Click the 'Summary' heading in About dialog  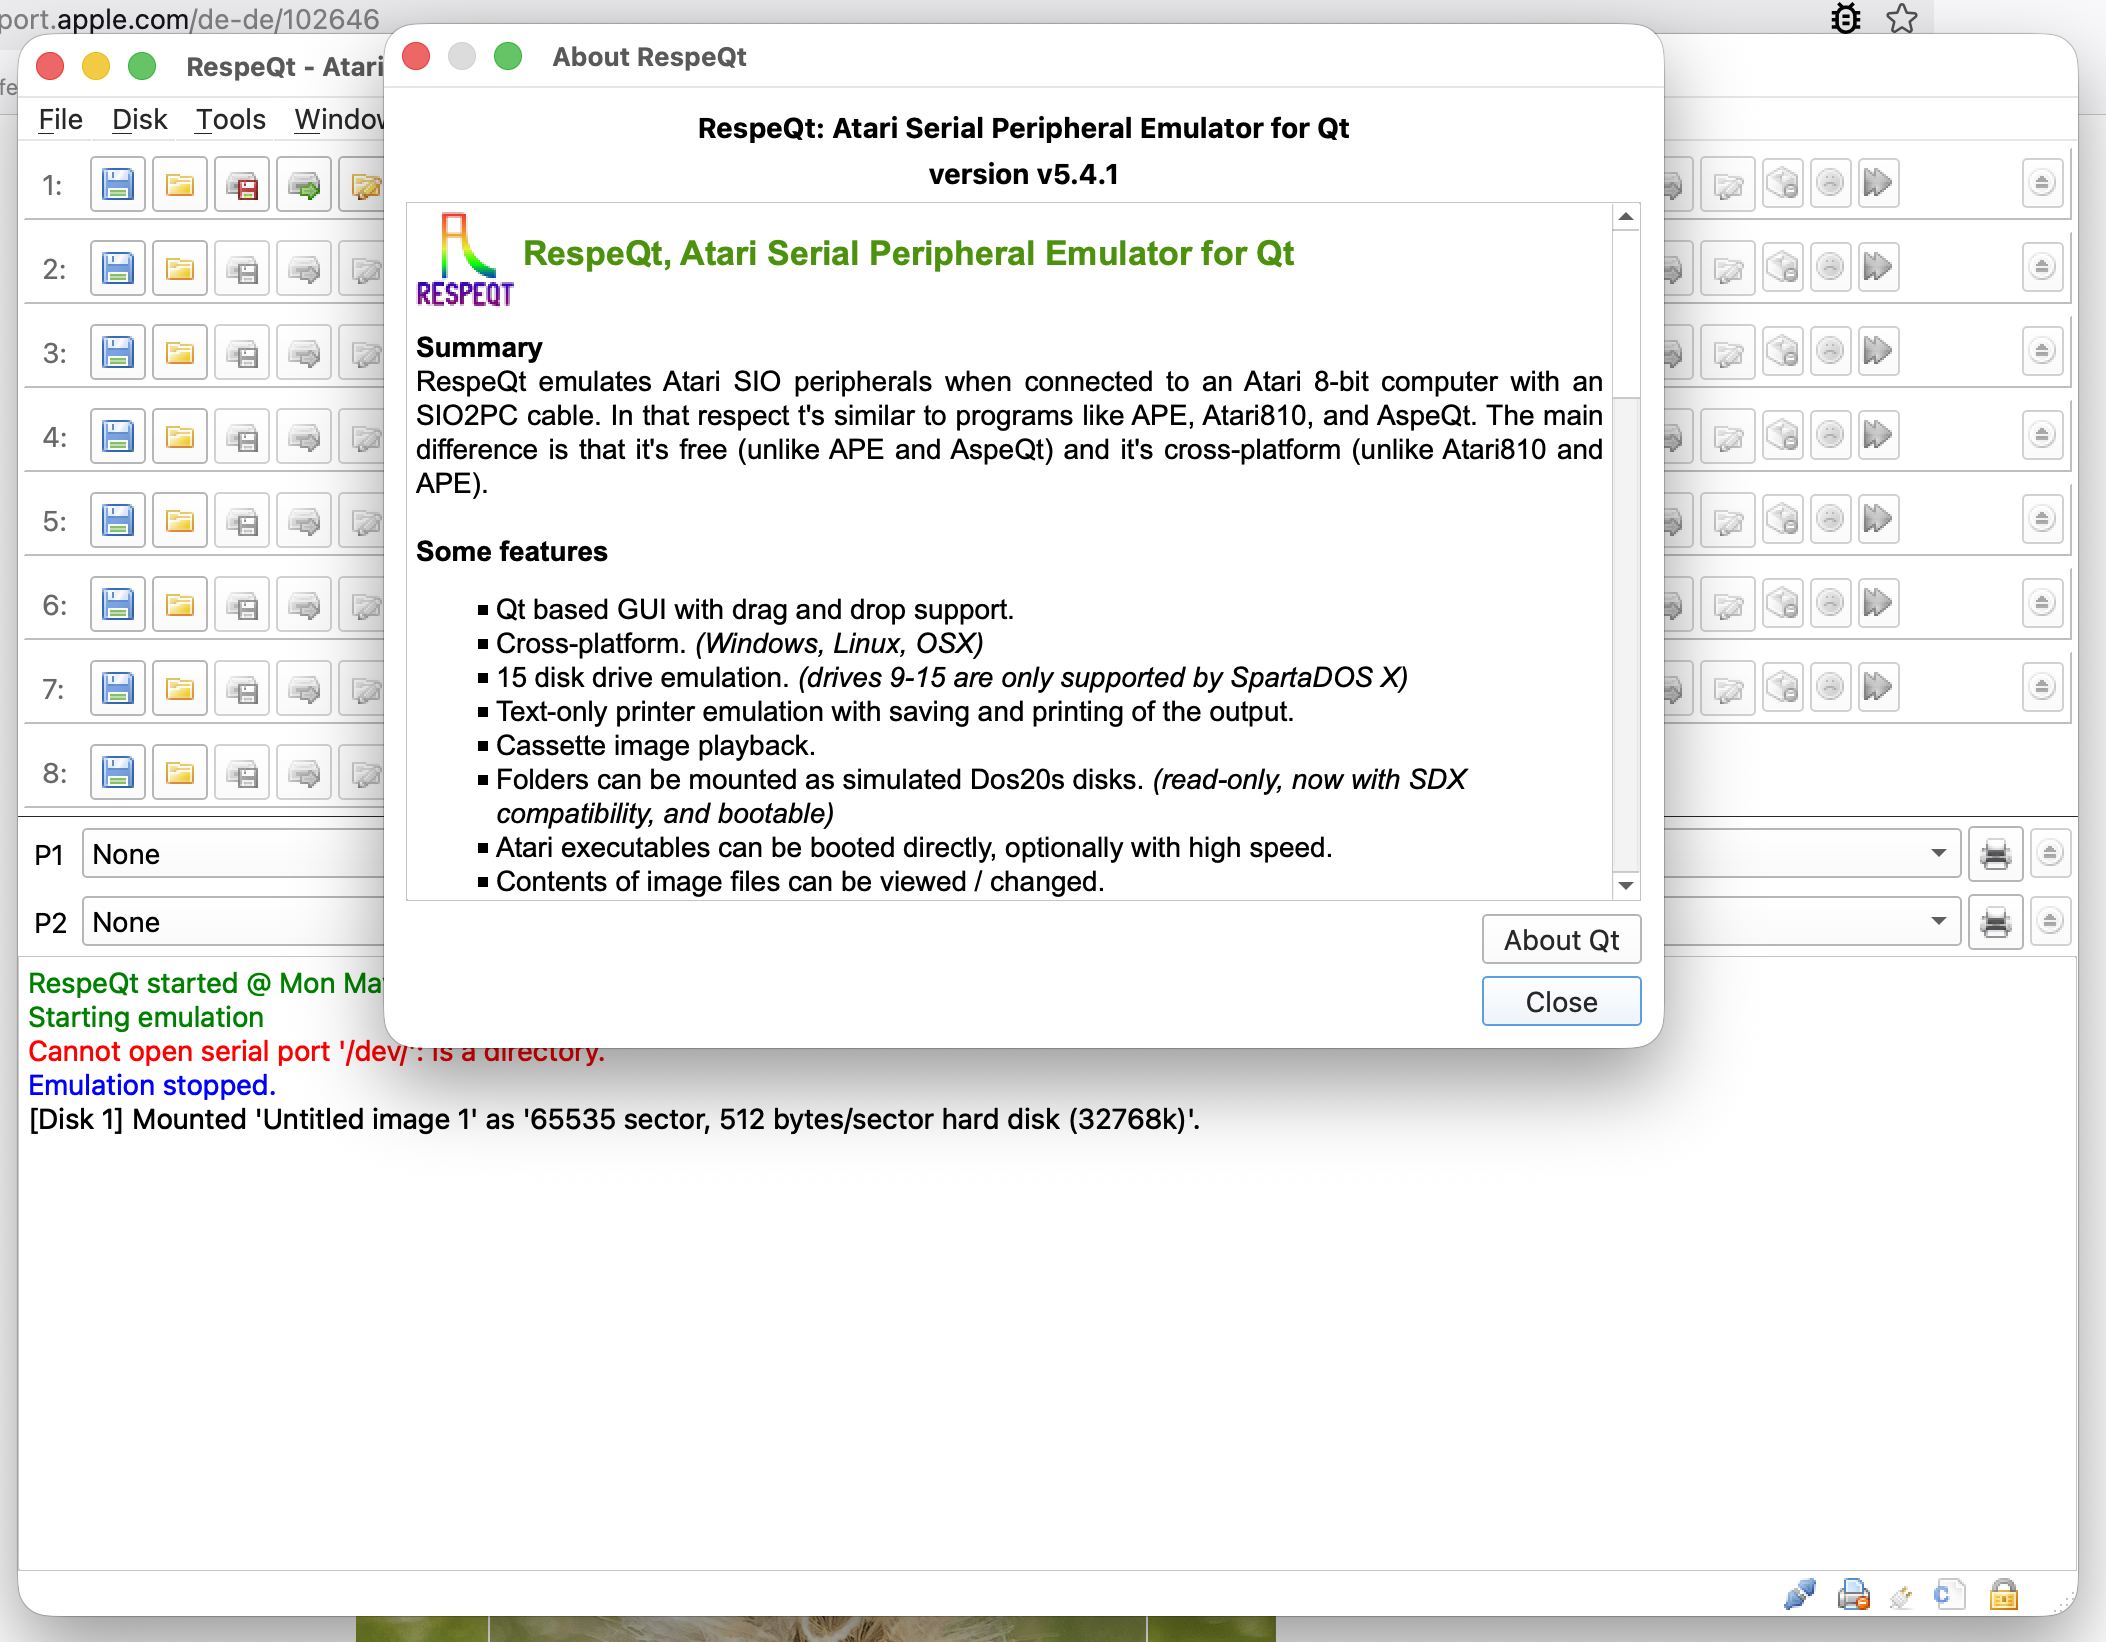click(479, 347)
